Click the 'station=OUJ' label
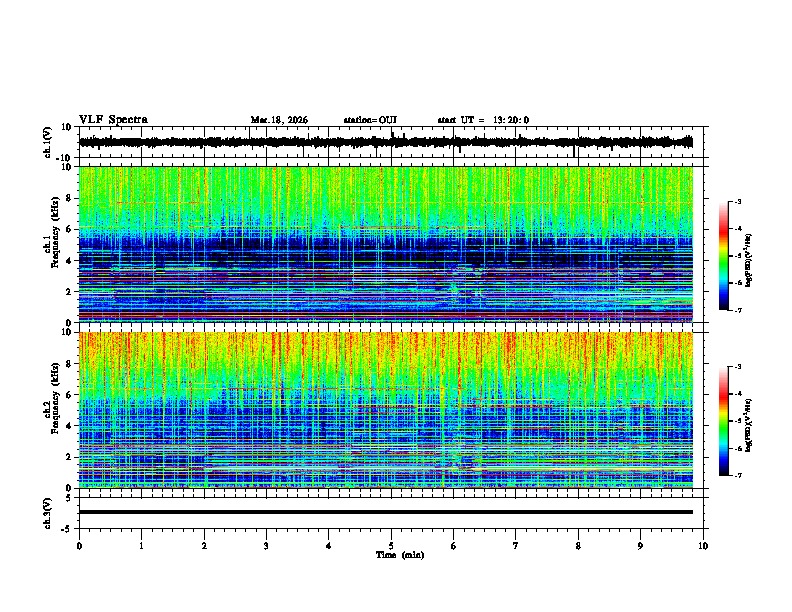792x612 pixels. (370, 120)
